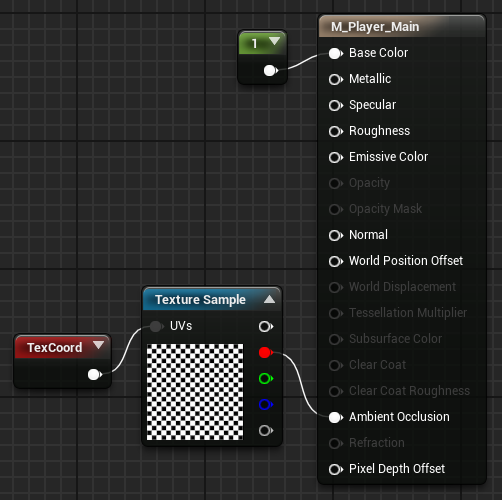The width and height of the screenshot is (502, 500).
Task: Select the Texture Sample node title
Action: tap(200, 300)
